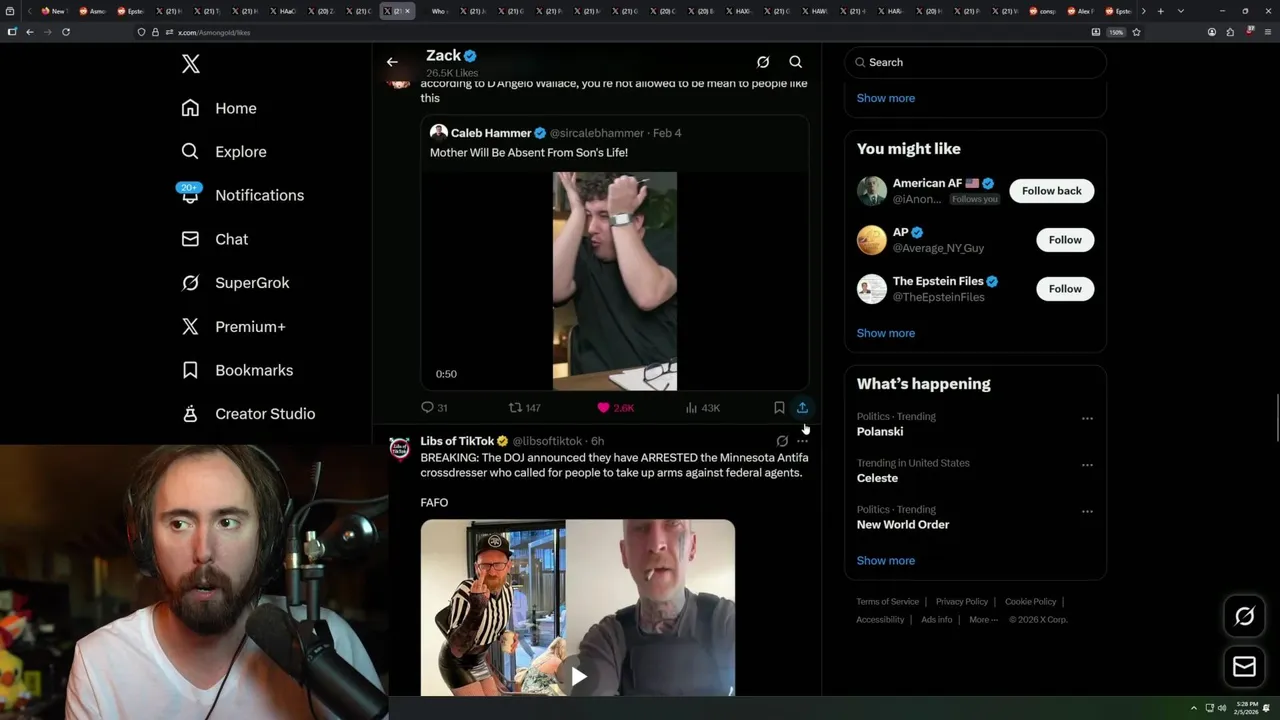Share the Caleb Hammer quote post
Viewport: 1280px width, 720px height.
(x=802, y=408)
